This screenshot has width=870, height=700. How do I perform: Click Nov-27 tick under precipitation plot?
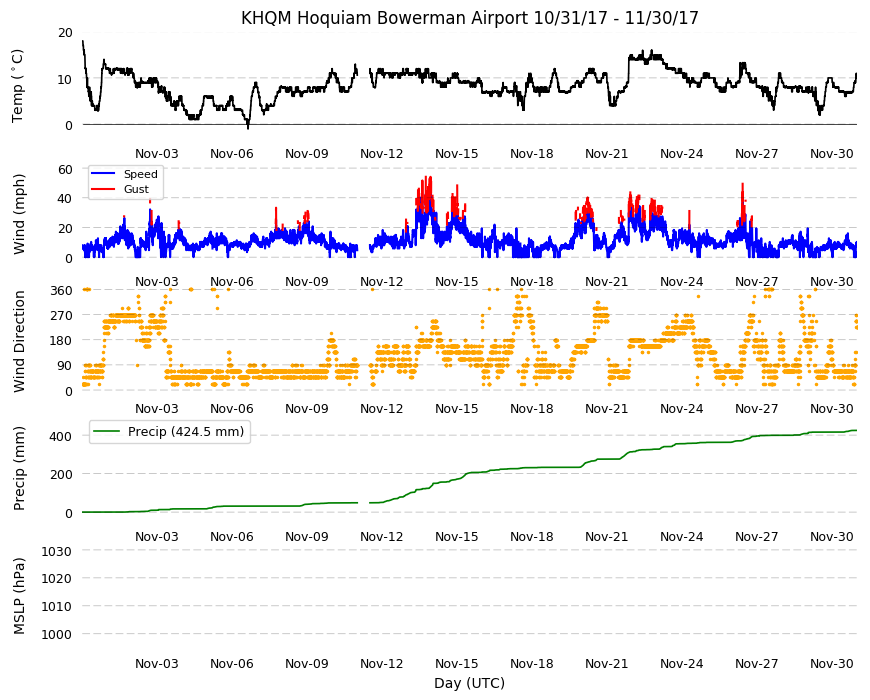(x=756, y=536)
